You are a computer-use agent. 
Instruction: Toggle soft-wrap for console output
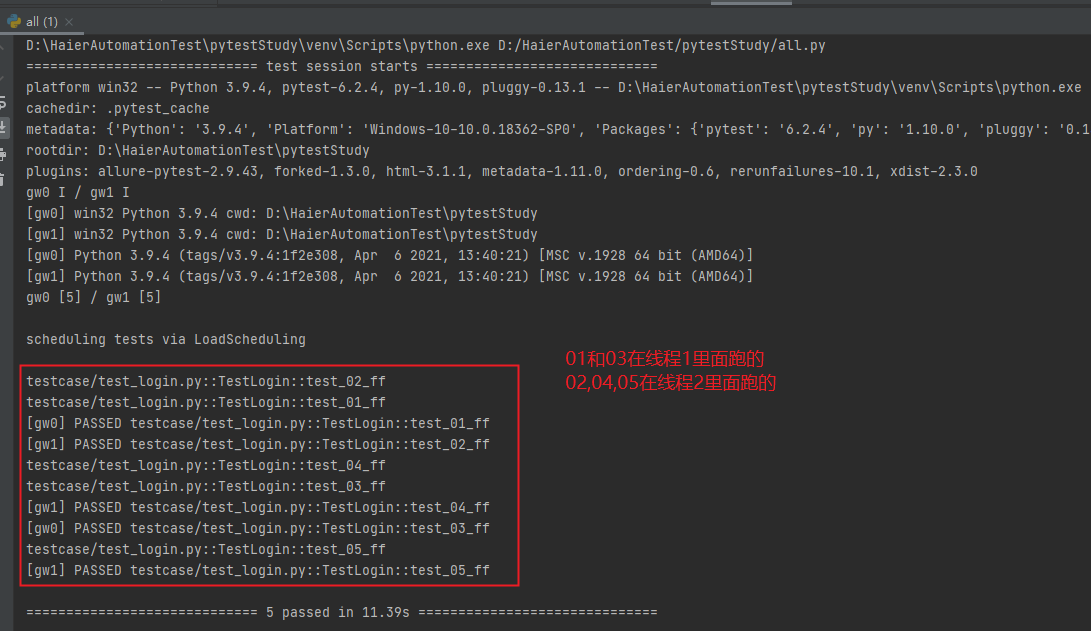pyautogui.click(x=3, y=103)
